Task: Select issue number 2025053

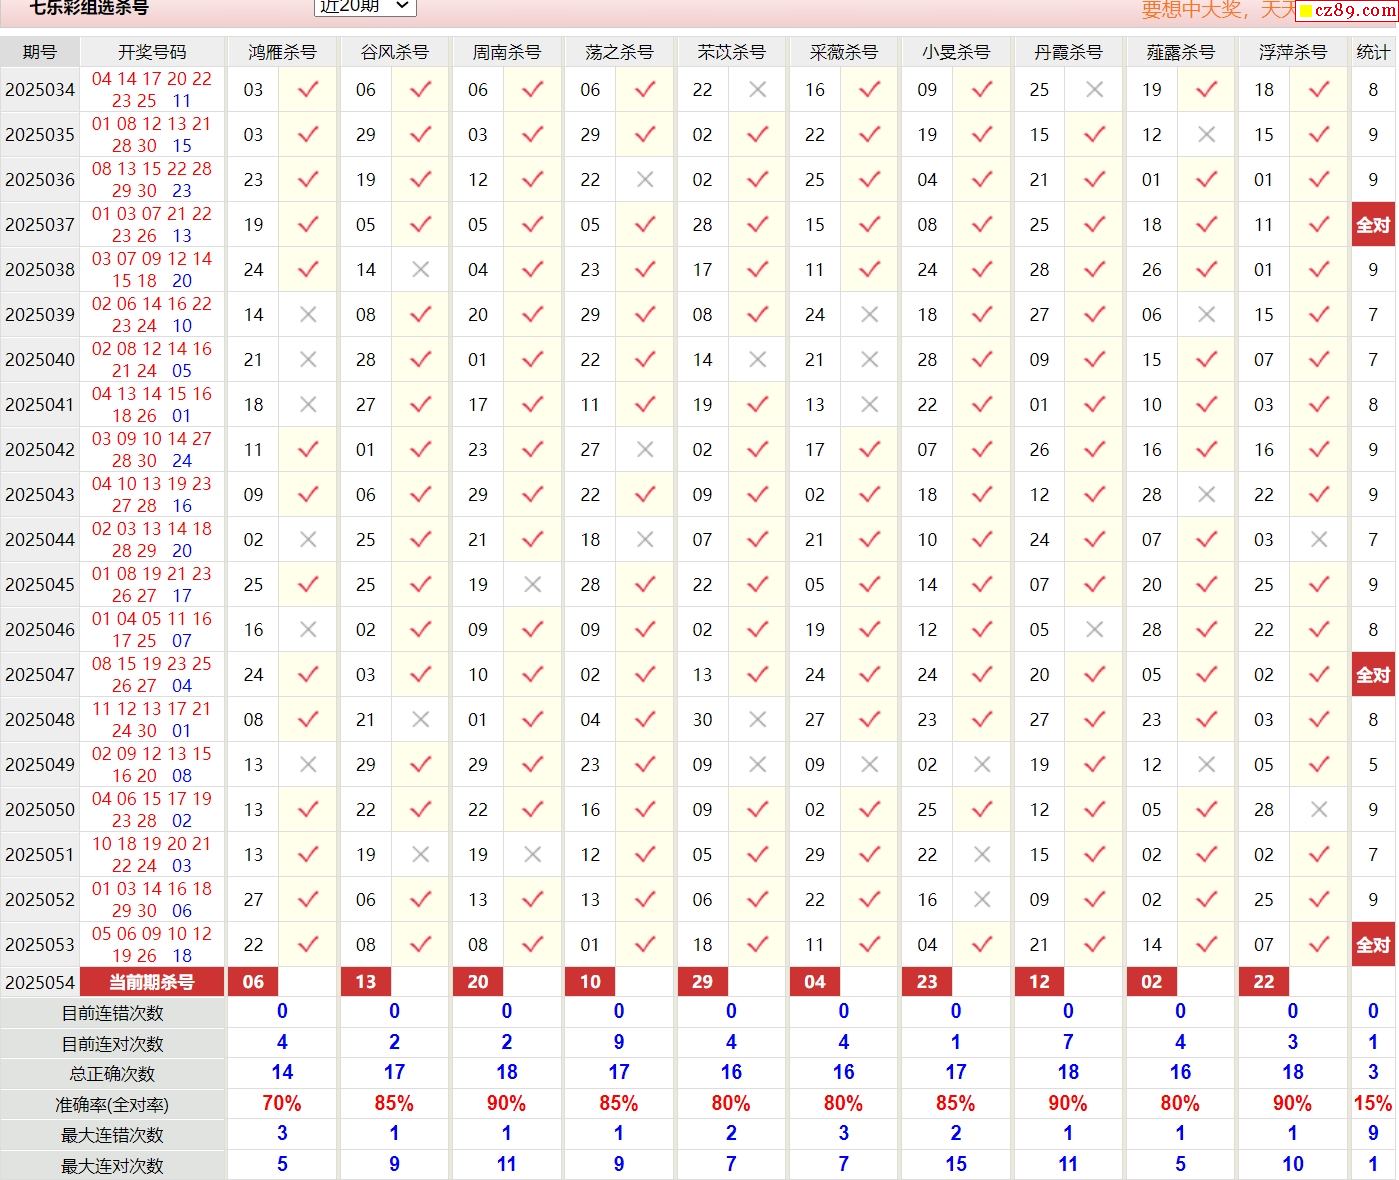Action: tap(40, 945)
